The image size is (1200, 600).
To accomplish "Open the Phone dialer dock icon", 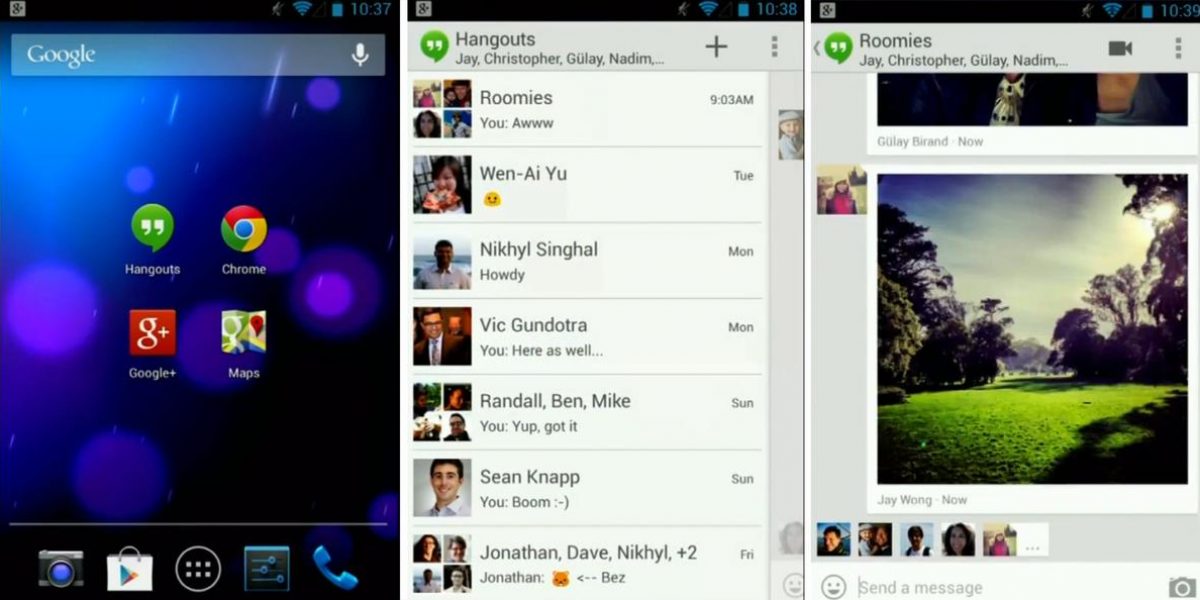I will (x=335, y=568).
